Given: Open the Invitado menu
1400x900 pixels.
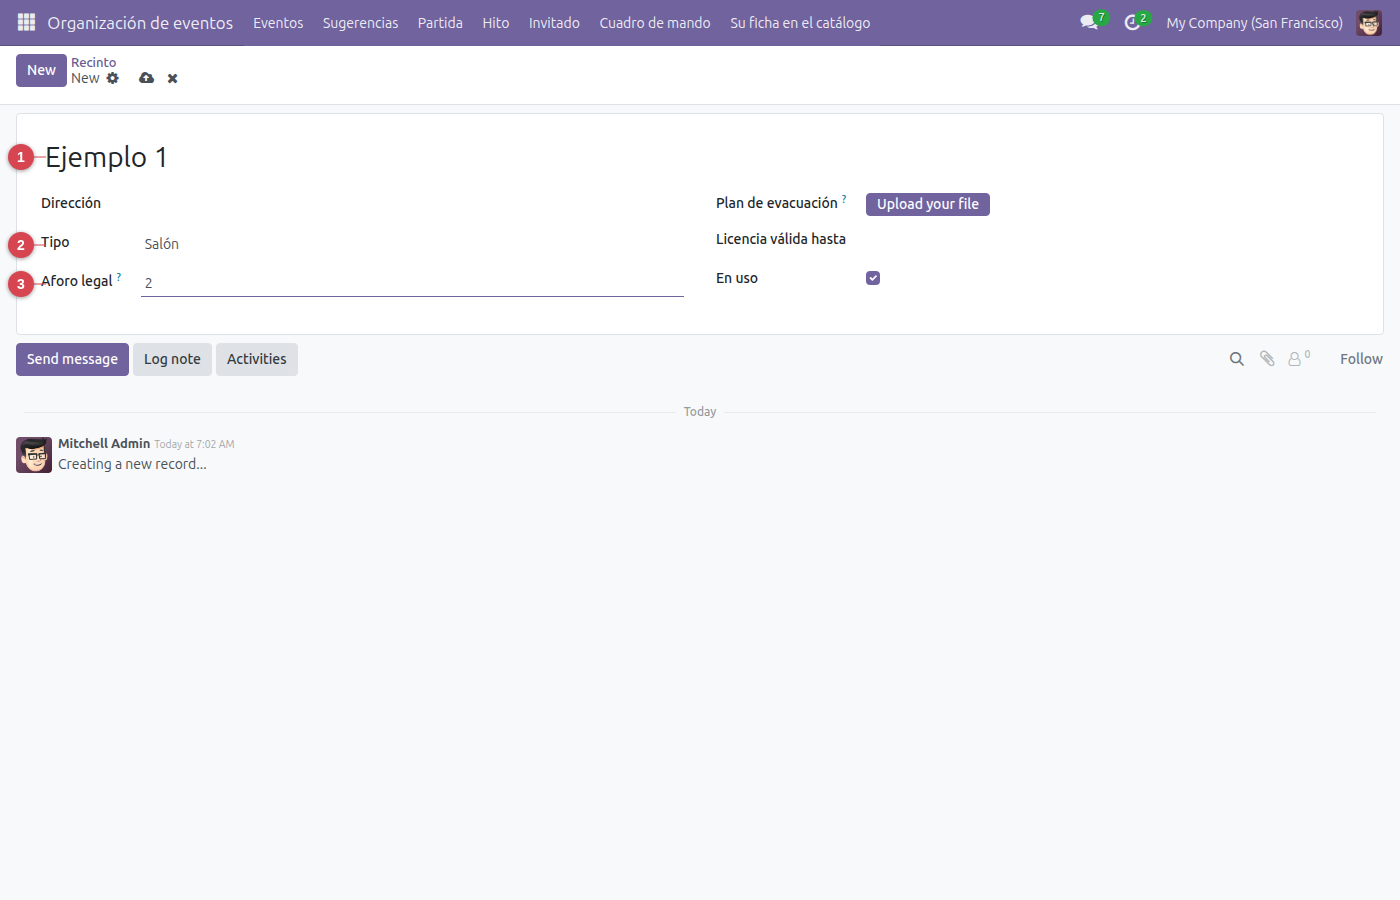Looking at the screenshot, I should tap(554, 22).
